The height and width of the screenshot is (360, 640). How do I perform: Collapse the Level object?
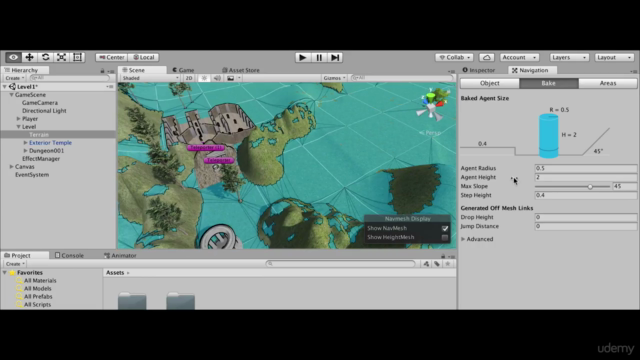pos(18,127)
